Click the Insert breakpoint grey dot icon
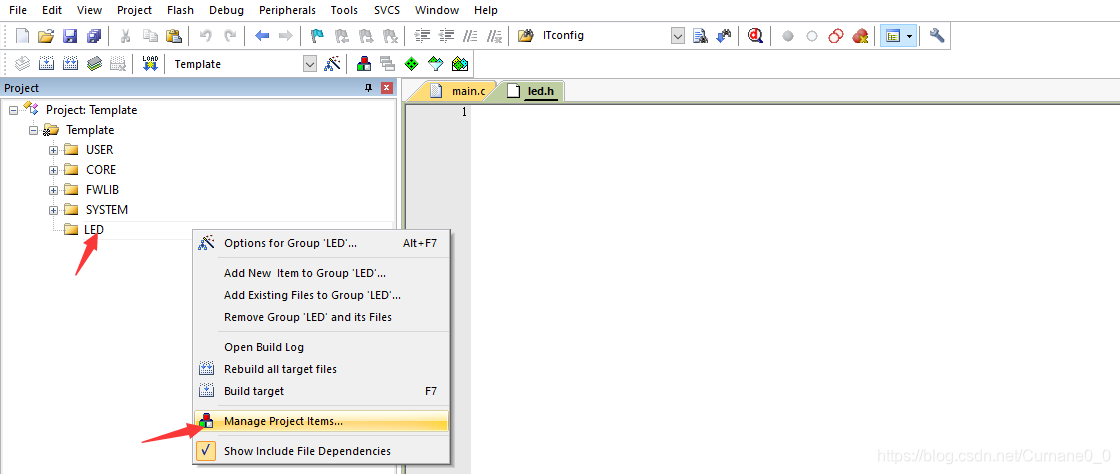Viewport: 1120px width, 474px height. click(788, 36)
